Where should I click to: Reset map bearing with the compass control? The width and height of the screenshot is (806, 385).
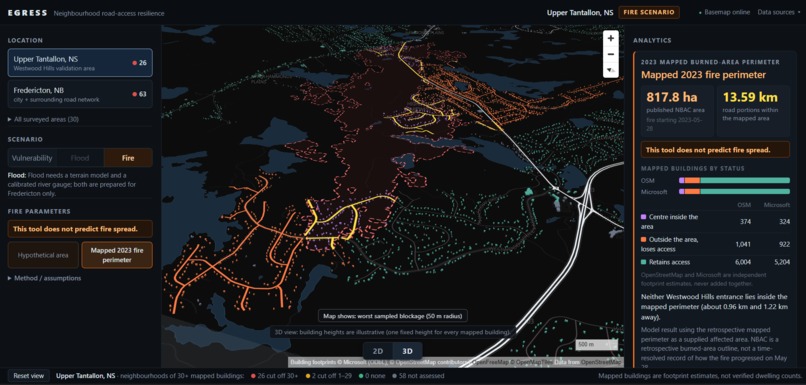tap(611, 69)
